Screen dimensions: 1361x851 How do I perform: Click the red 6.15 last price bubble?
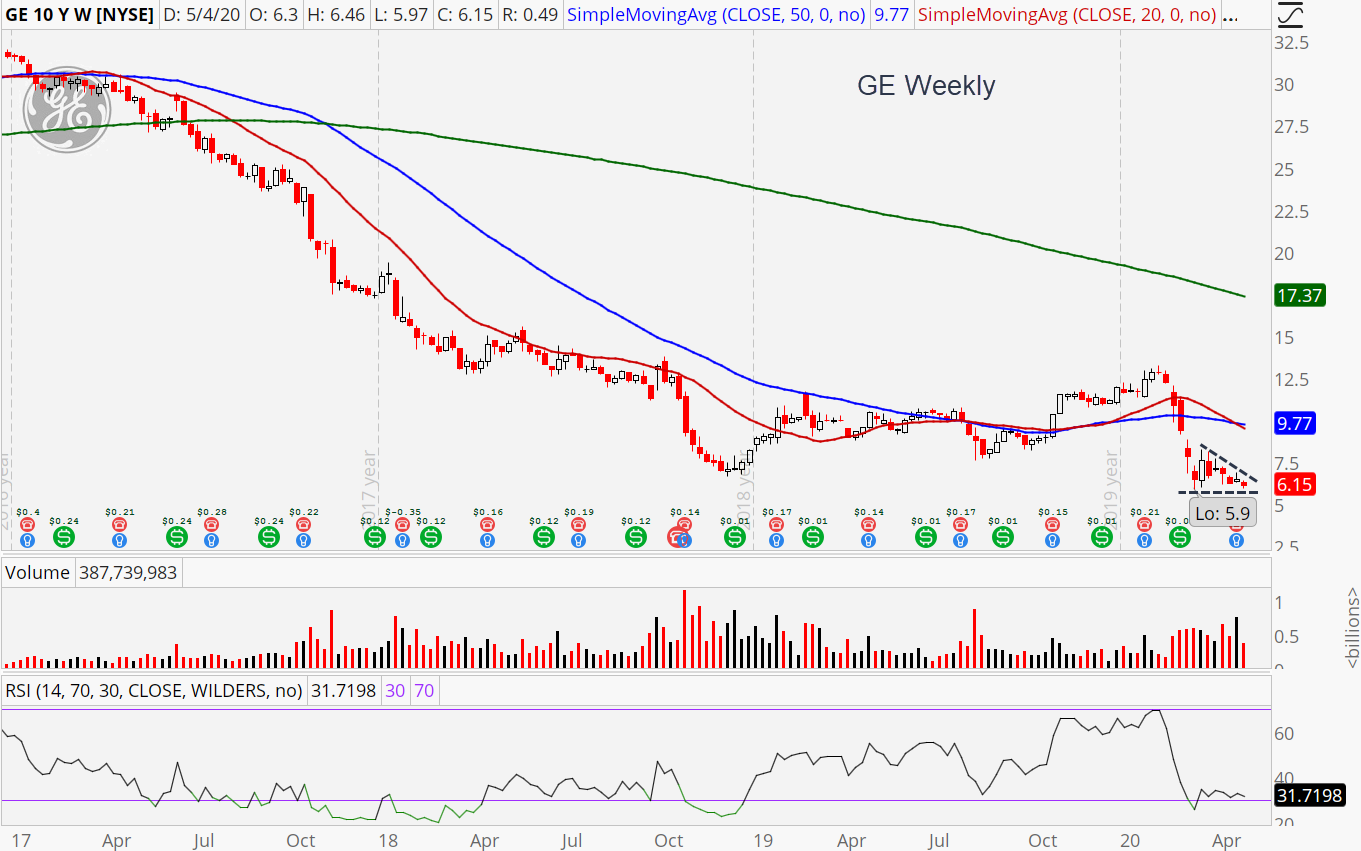point(1295,485)
